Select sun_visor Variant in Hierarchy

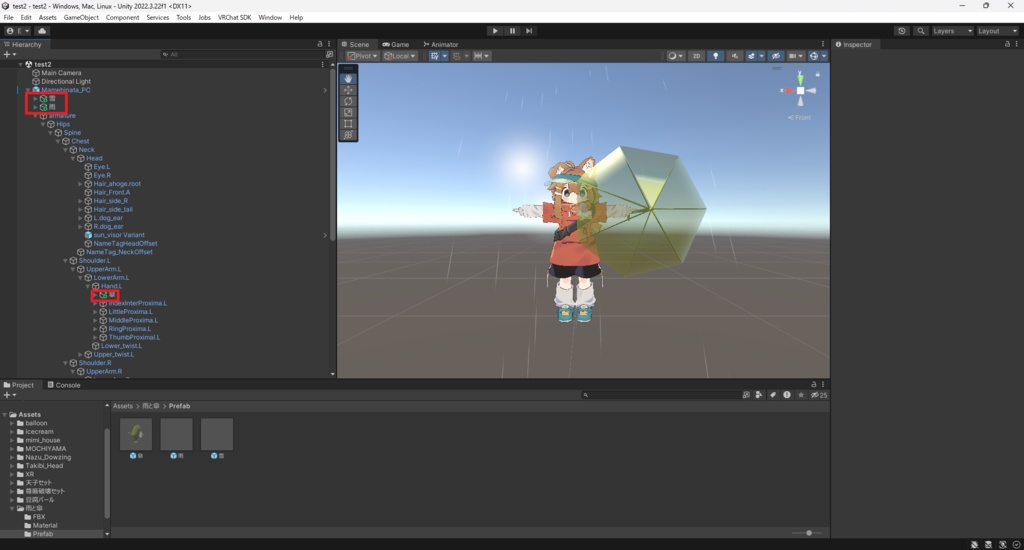coord(119,235)
